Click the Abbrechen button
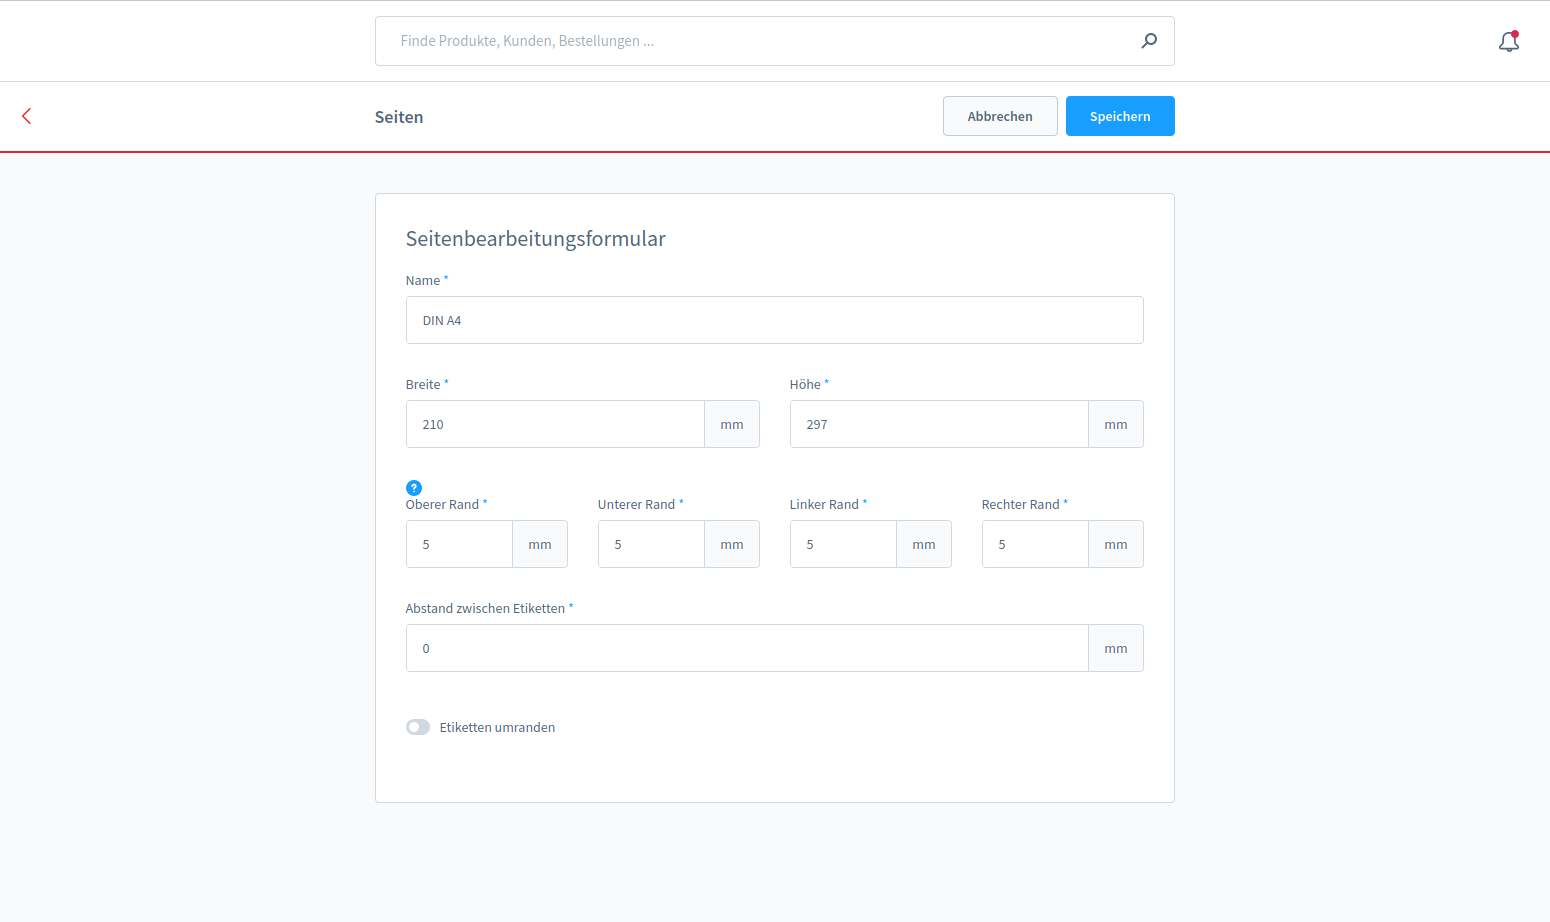This screenshot has height=922, width=1550. [1000, 116]
